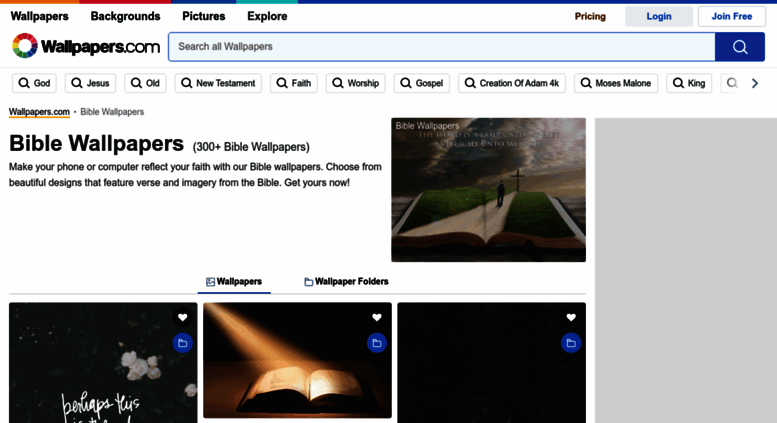Open the glowing open Bible wallpaper thumbnail
777x423 pixels.
pos(297,361)
